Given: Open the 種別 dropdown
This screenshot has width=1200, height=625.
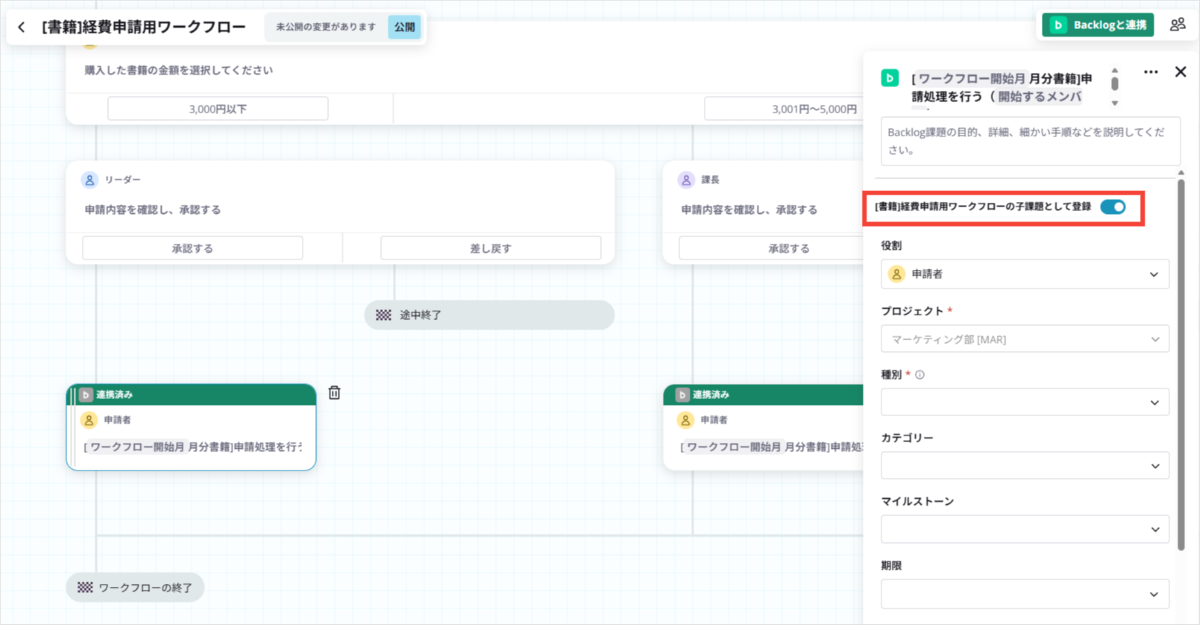Looking at the screenshot, I should (x=1025, y=402).
